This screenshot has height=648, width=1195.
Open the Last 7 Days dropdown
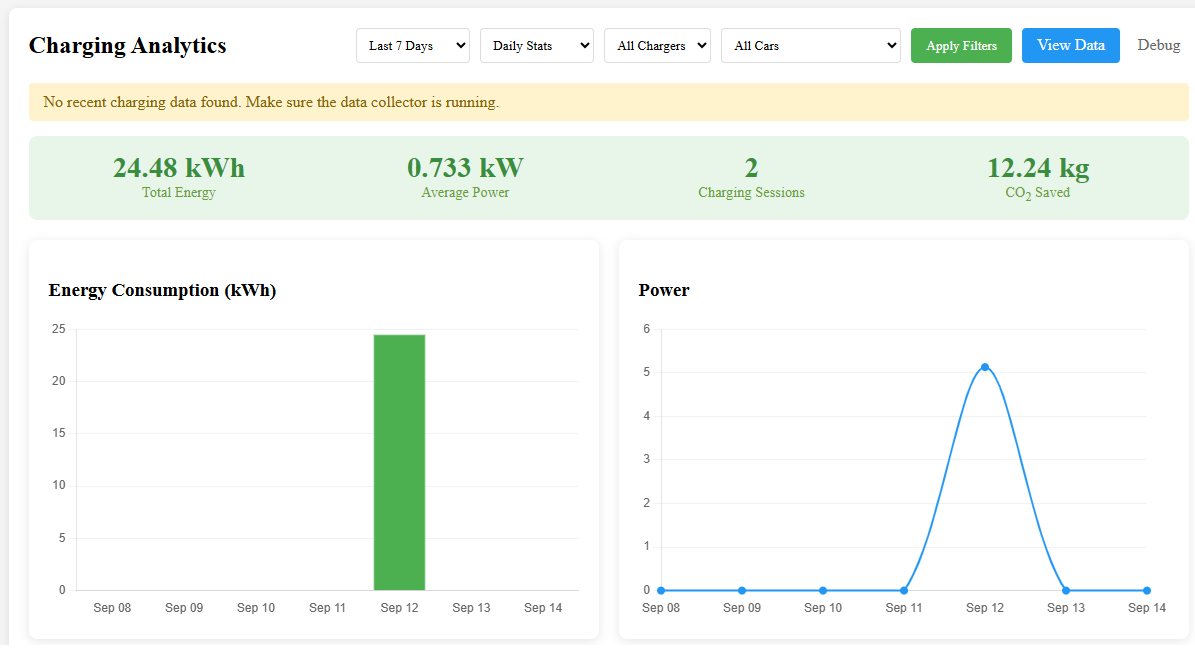[412, 46]
